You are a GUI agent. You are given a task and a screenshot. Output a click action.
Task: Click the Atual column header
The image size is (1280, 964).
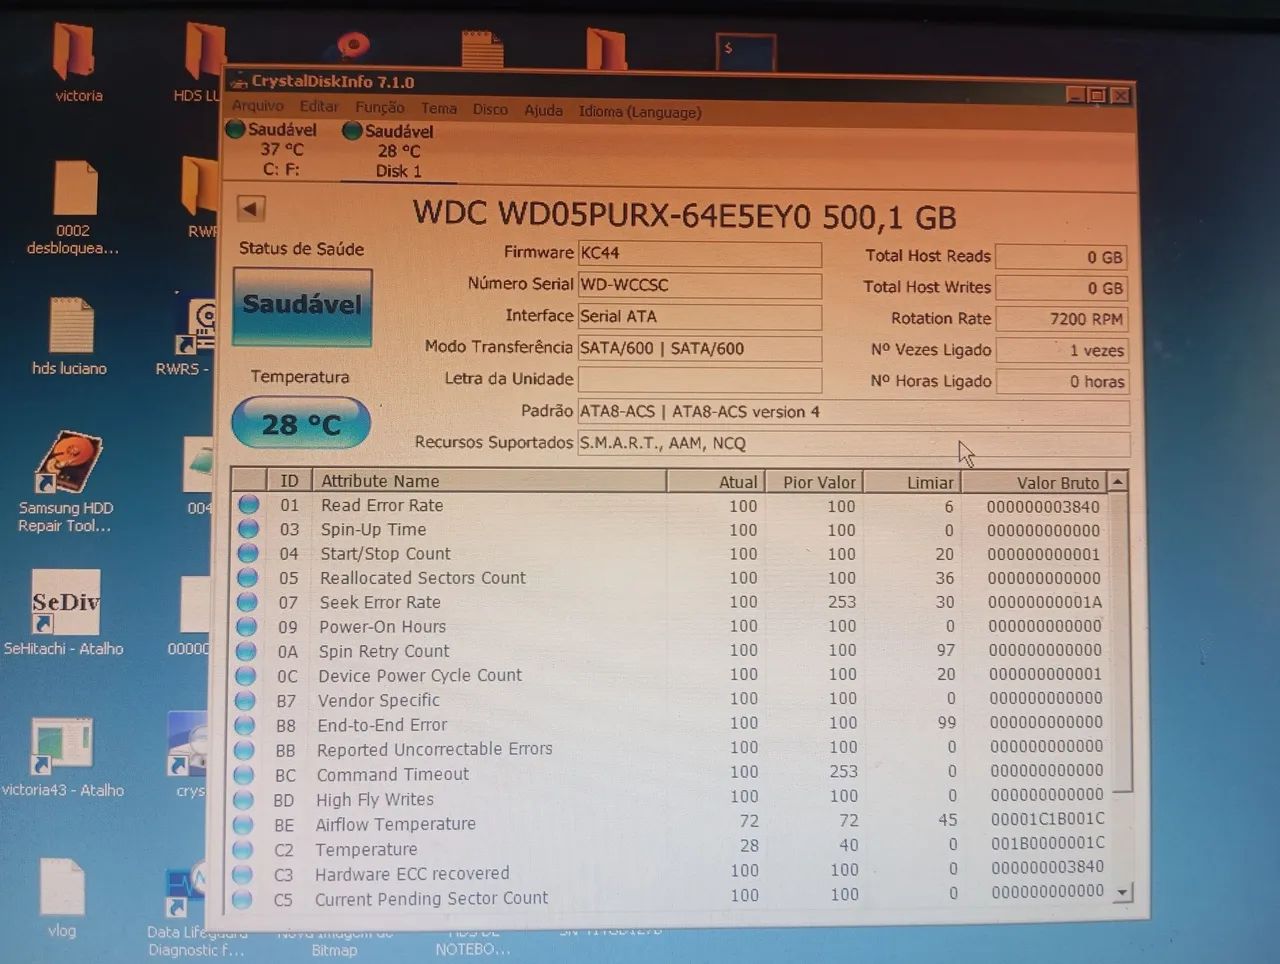click(716, 482)
